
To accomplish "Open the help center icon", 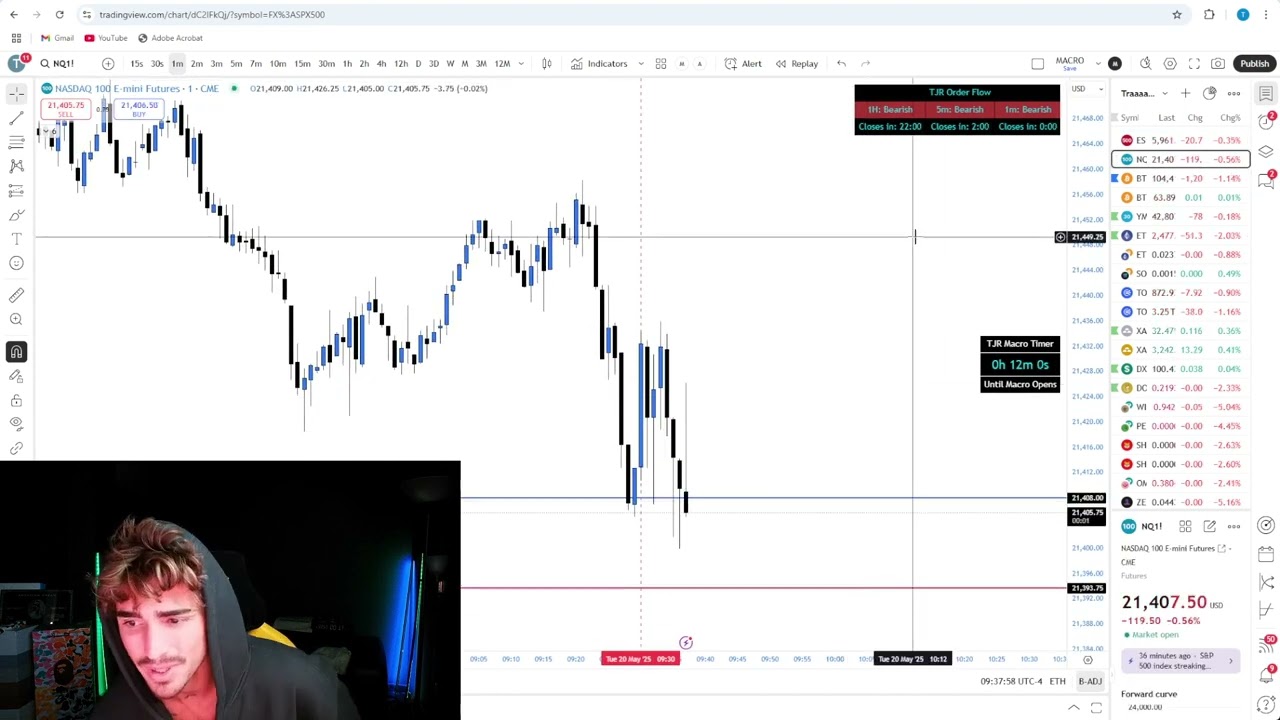I will [x=1266, y=706].
